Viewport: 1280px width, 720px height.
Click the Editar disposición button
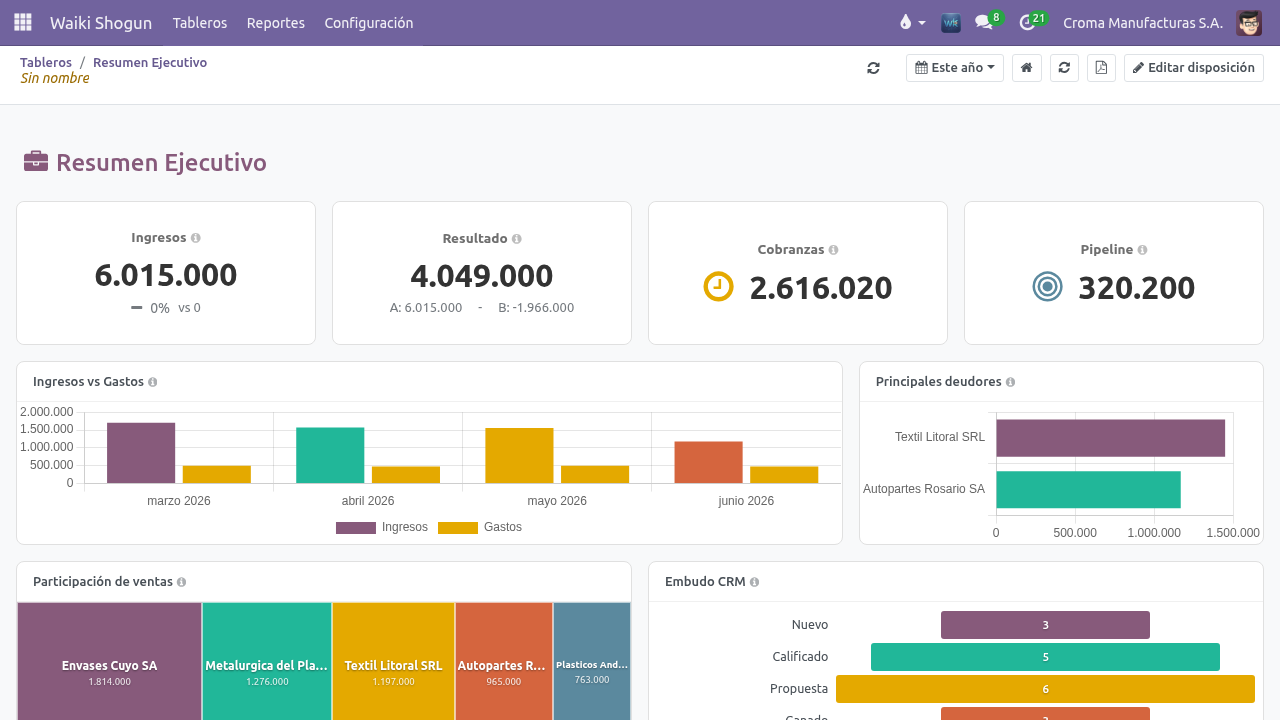point(1194,68)
